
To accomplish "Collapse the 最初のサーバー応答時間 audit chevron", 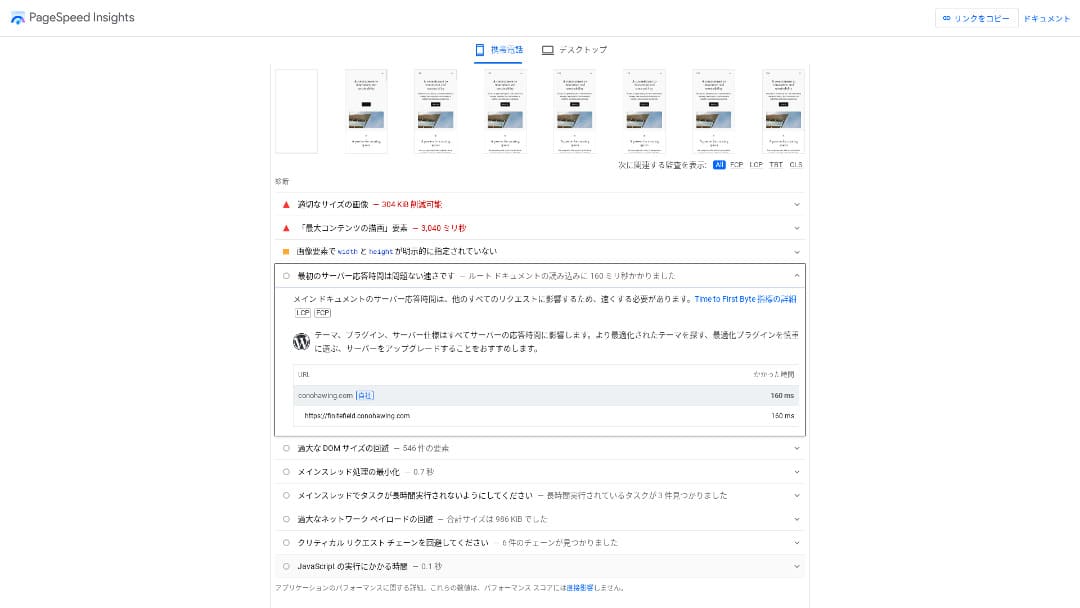I will [x=797, y=276].
